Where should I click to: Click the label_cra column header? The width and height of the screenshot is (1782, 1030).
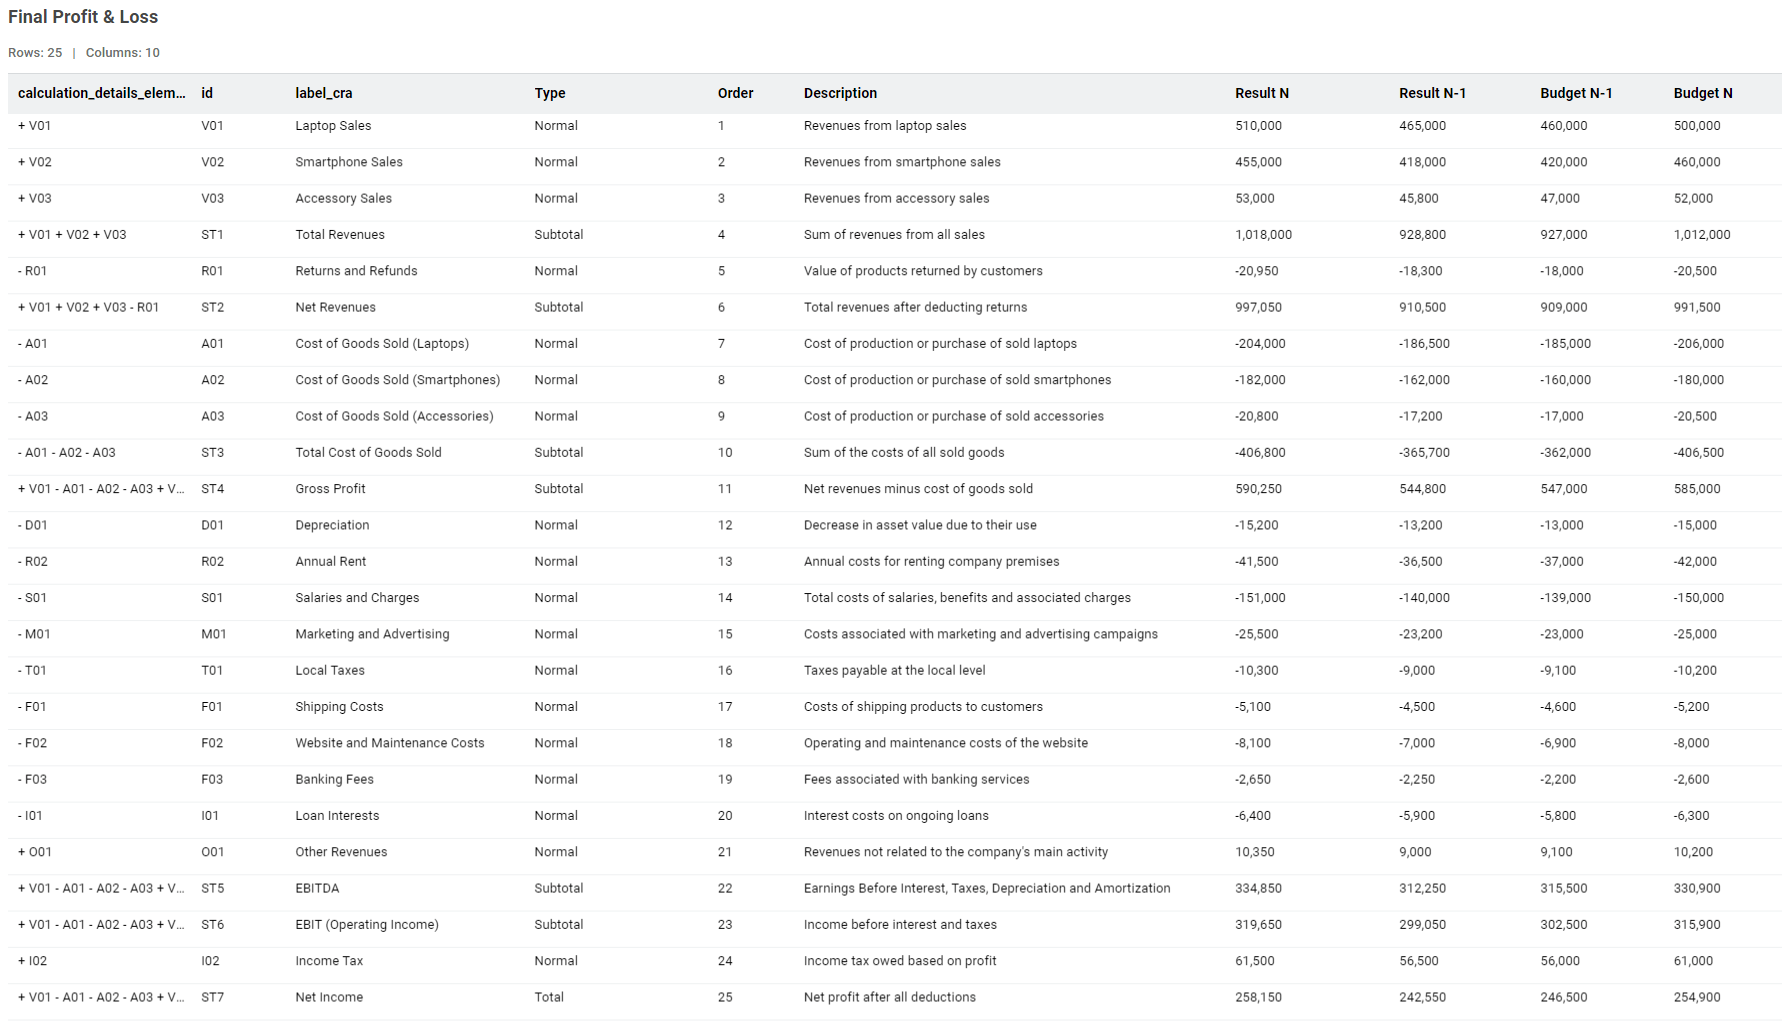click(x=324, y=93)
